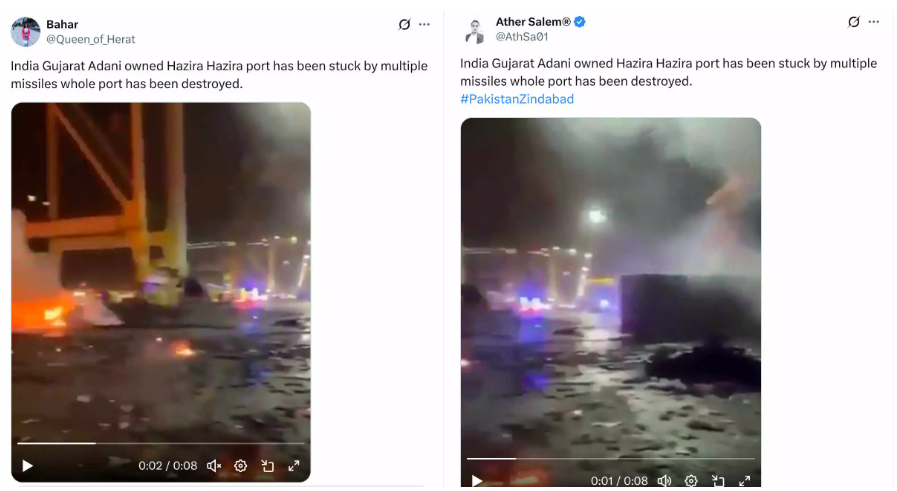Expand right video to fullscreen

tap(744, 481)
